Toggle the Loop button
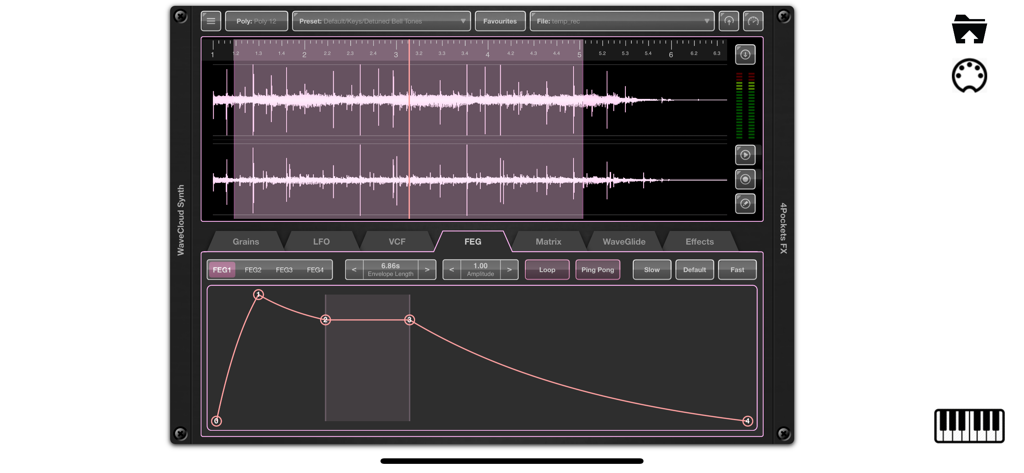The height and width of the screenshot is (473, 1024). [547, 269]
